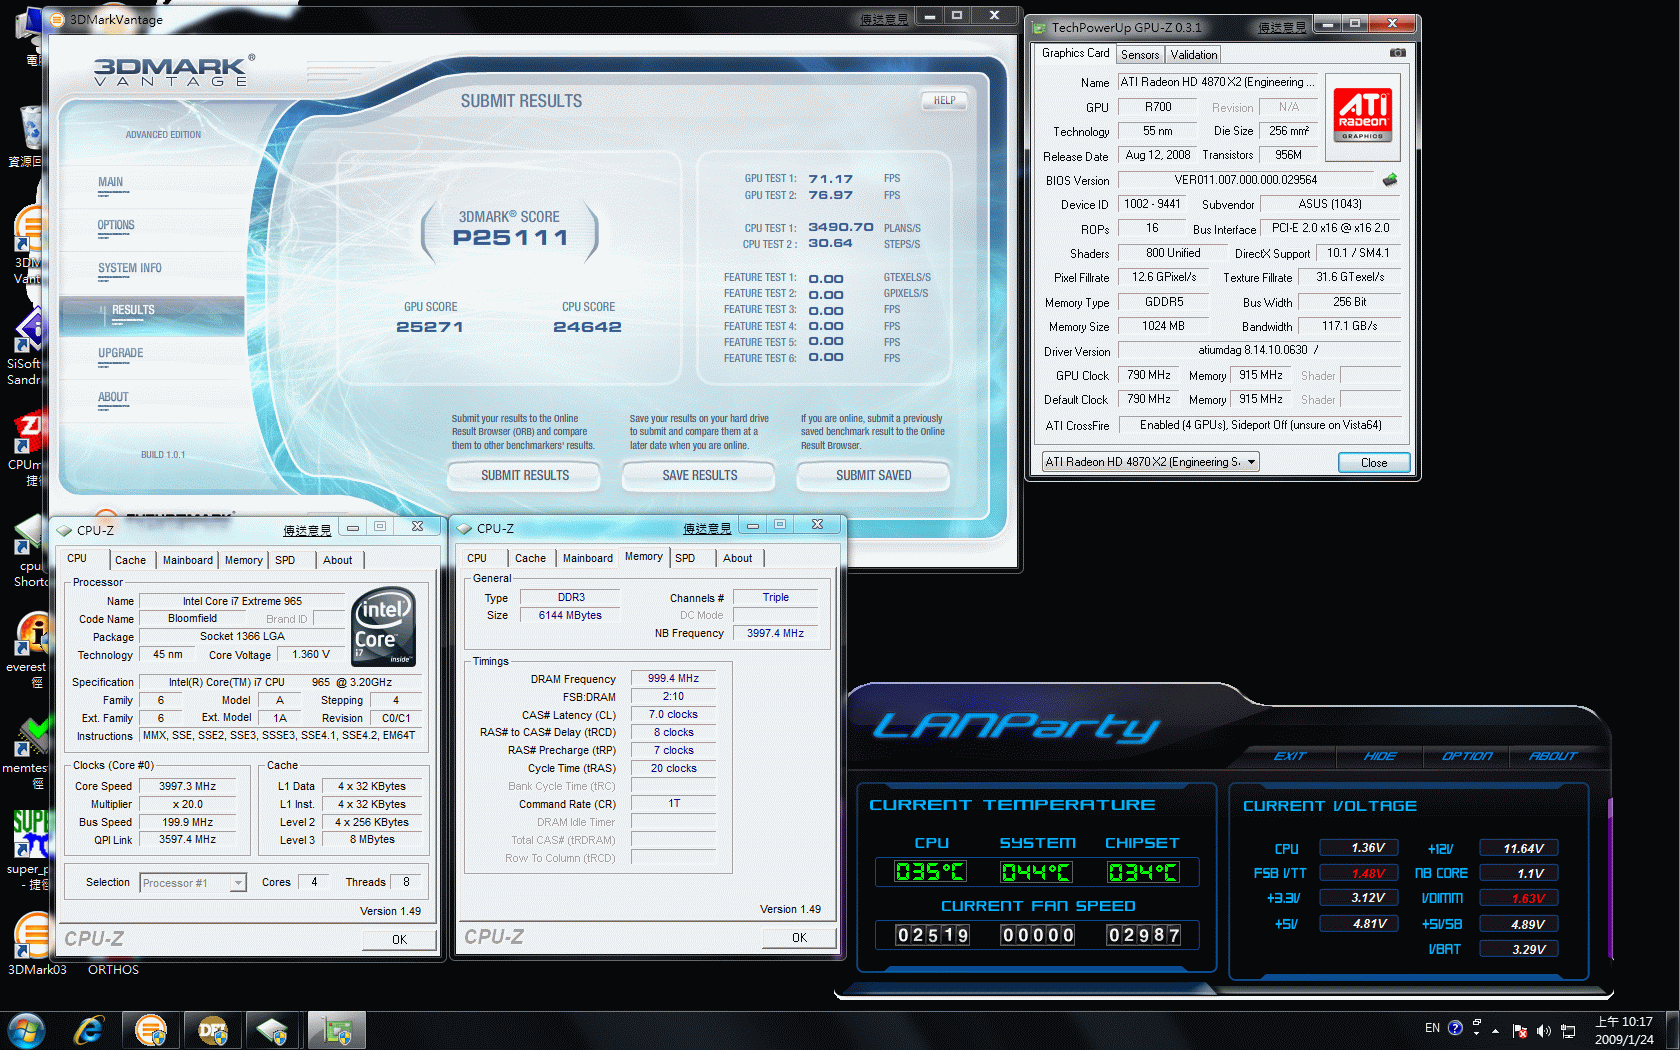Click the ATI Radeon logo
Image resolution: width=1680 pixels, height=1050 pixels.
1362,115
